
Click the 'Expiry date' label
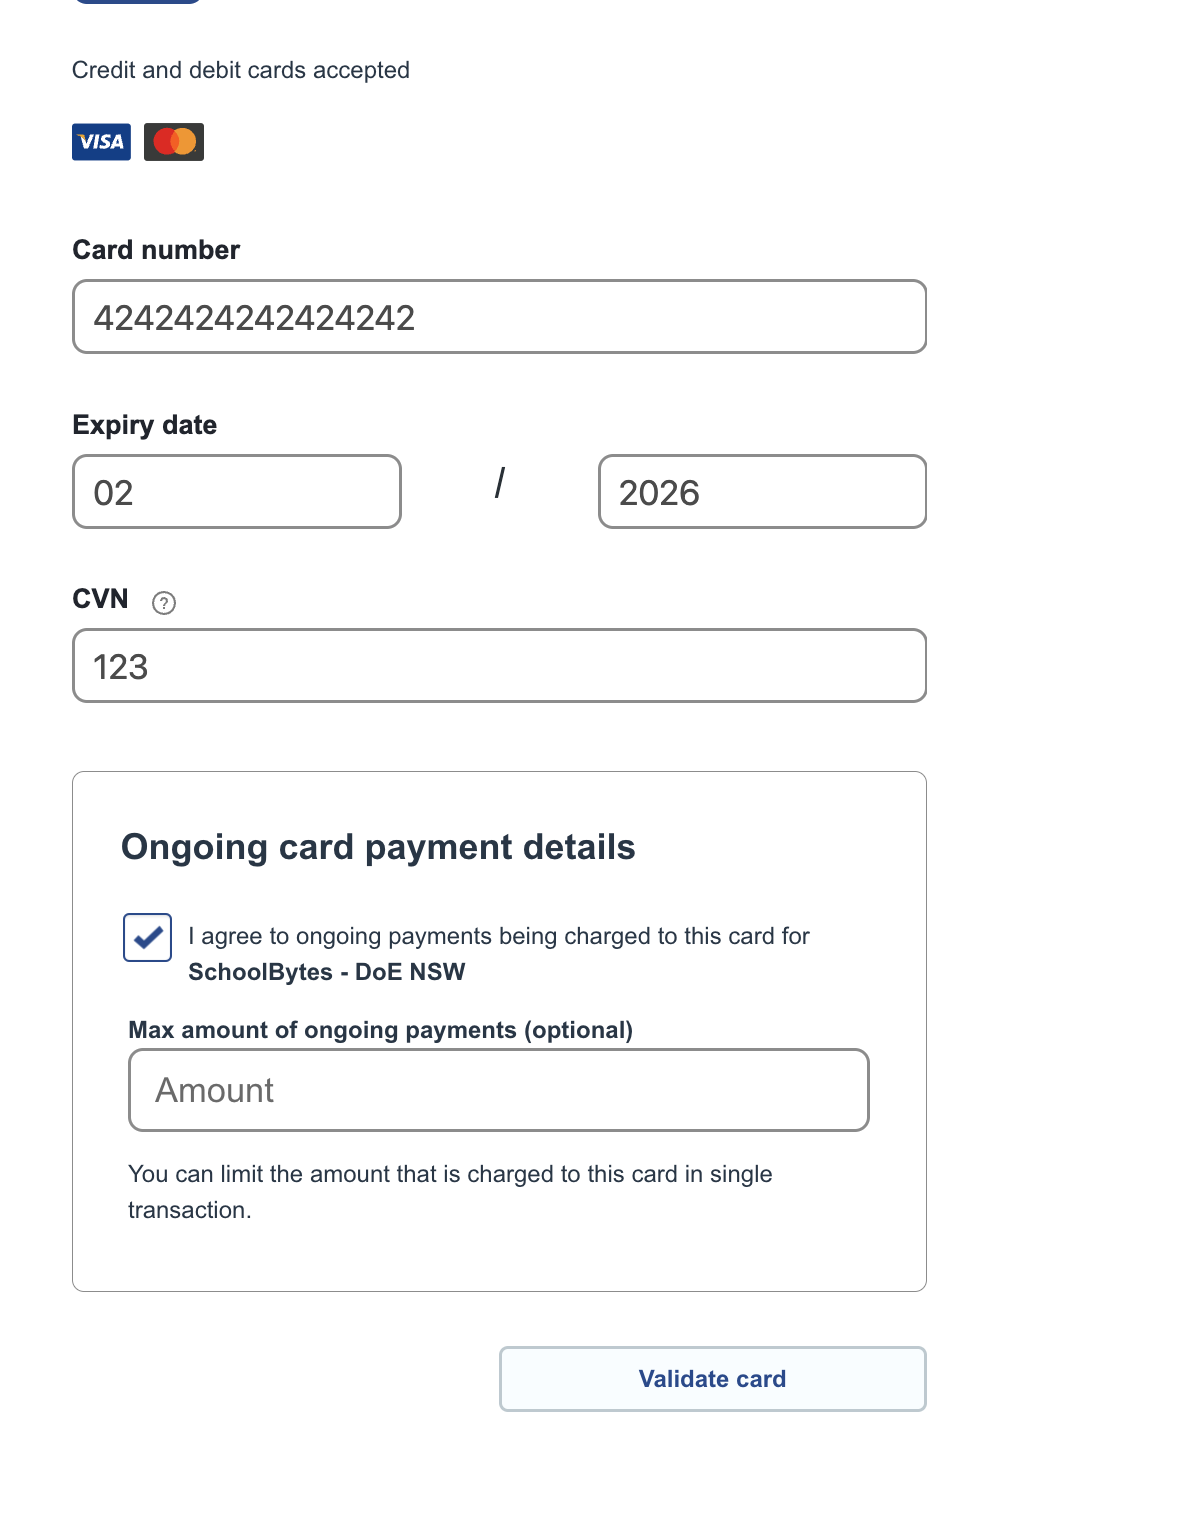click(145, 425)
